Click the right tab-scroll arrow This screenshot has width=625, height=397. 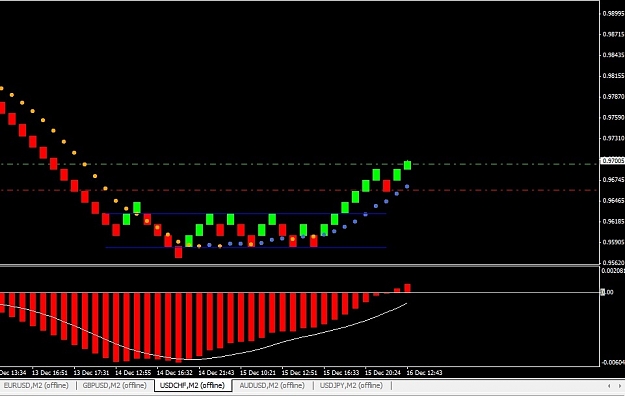620,385
